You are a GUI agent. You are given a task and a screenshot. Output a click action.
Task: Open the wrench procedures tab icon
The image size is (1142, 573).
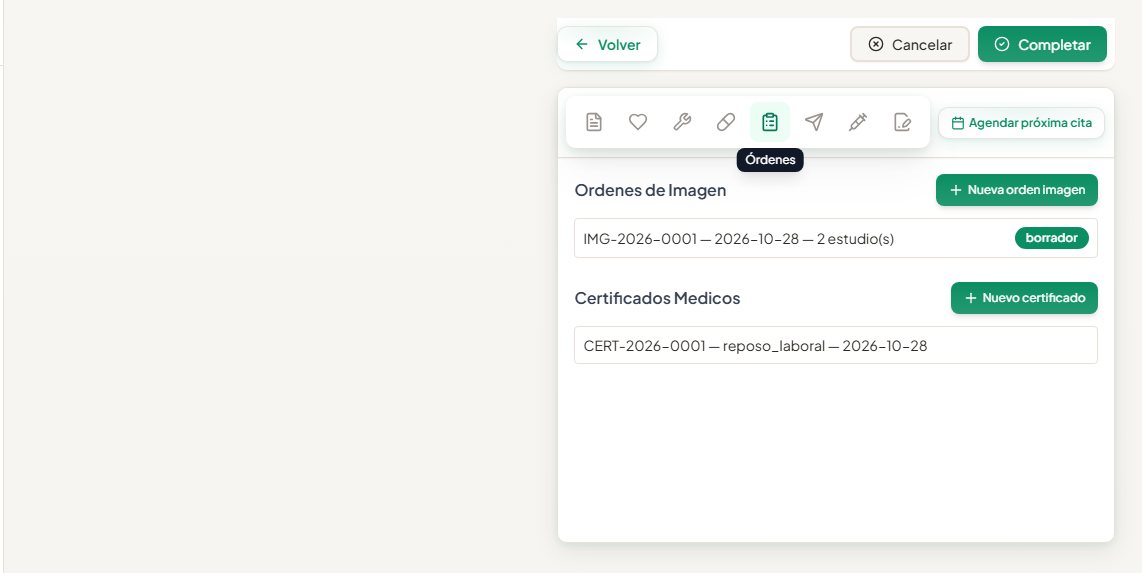682,122
